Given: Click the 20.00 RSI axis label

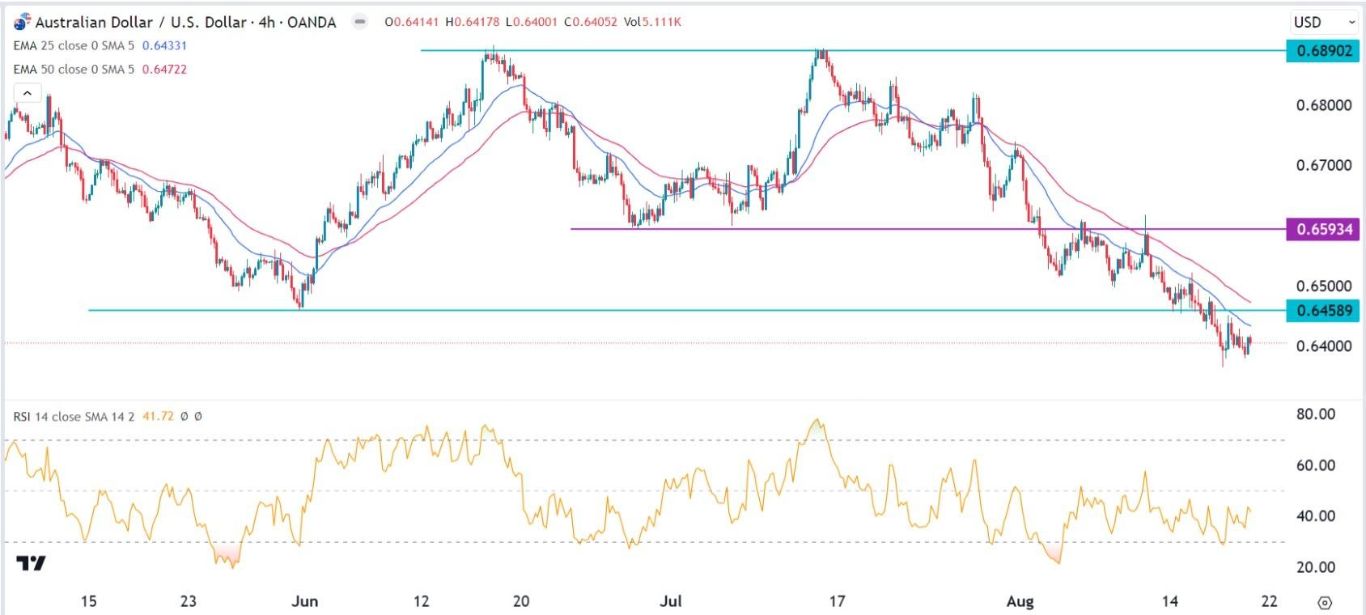Looking at the screenshot, I should coord(1318,567).
